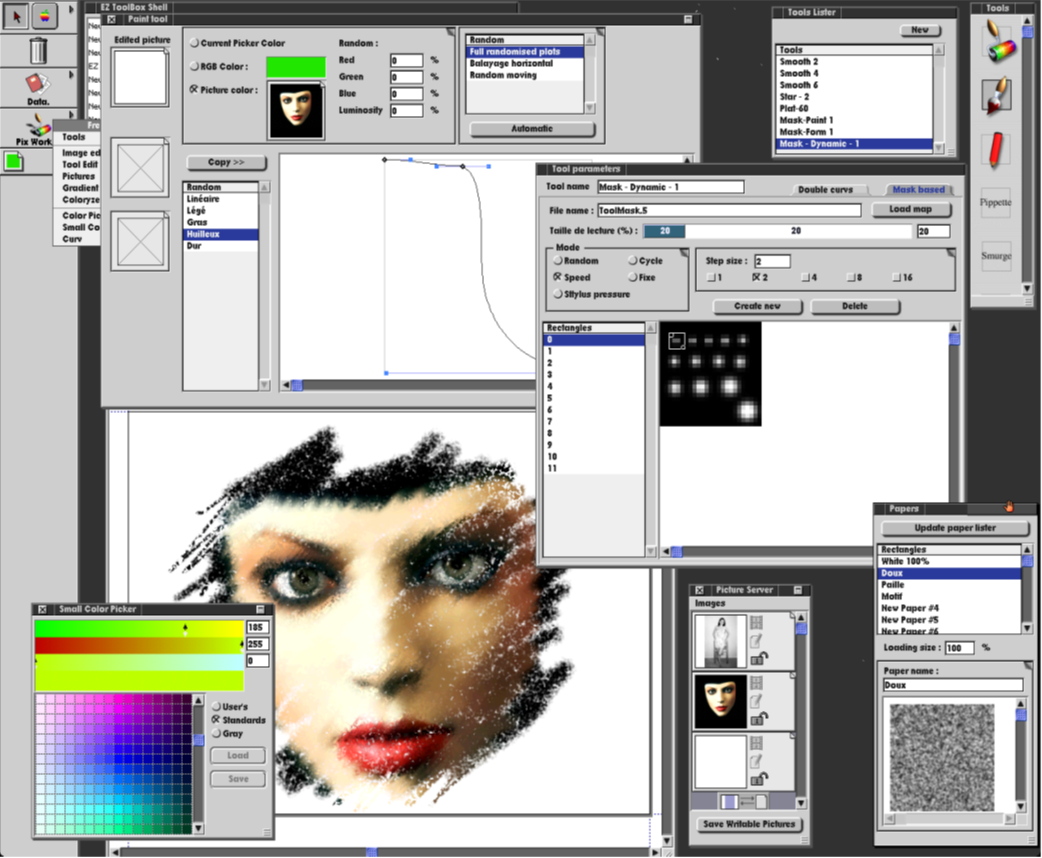This screenshot has height=858, width=1042.
Task: Enable the Random mode radio button
Action: [558, 261]
